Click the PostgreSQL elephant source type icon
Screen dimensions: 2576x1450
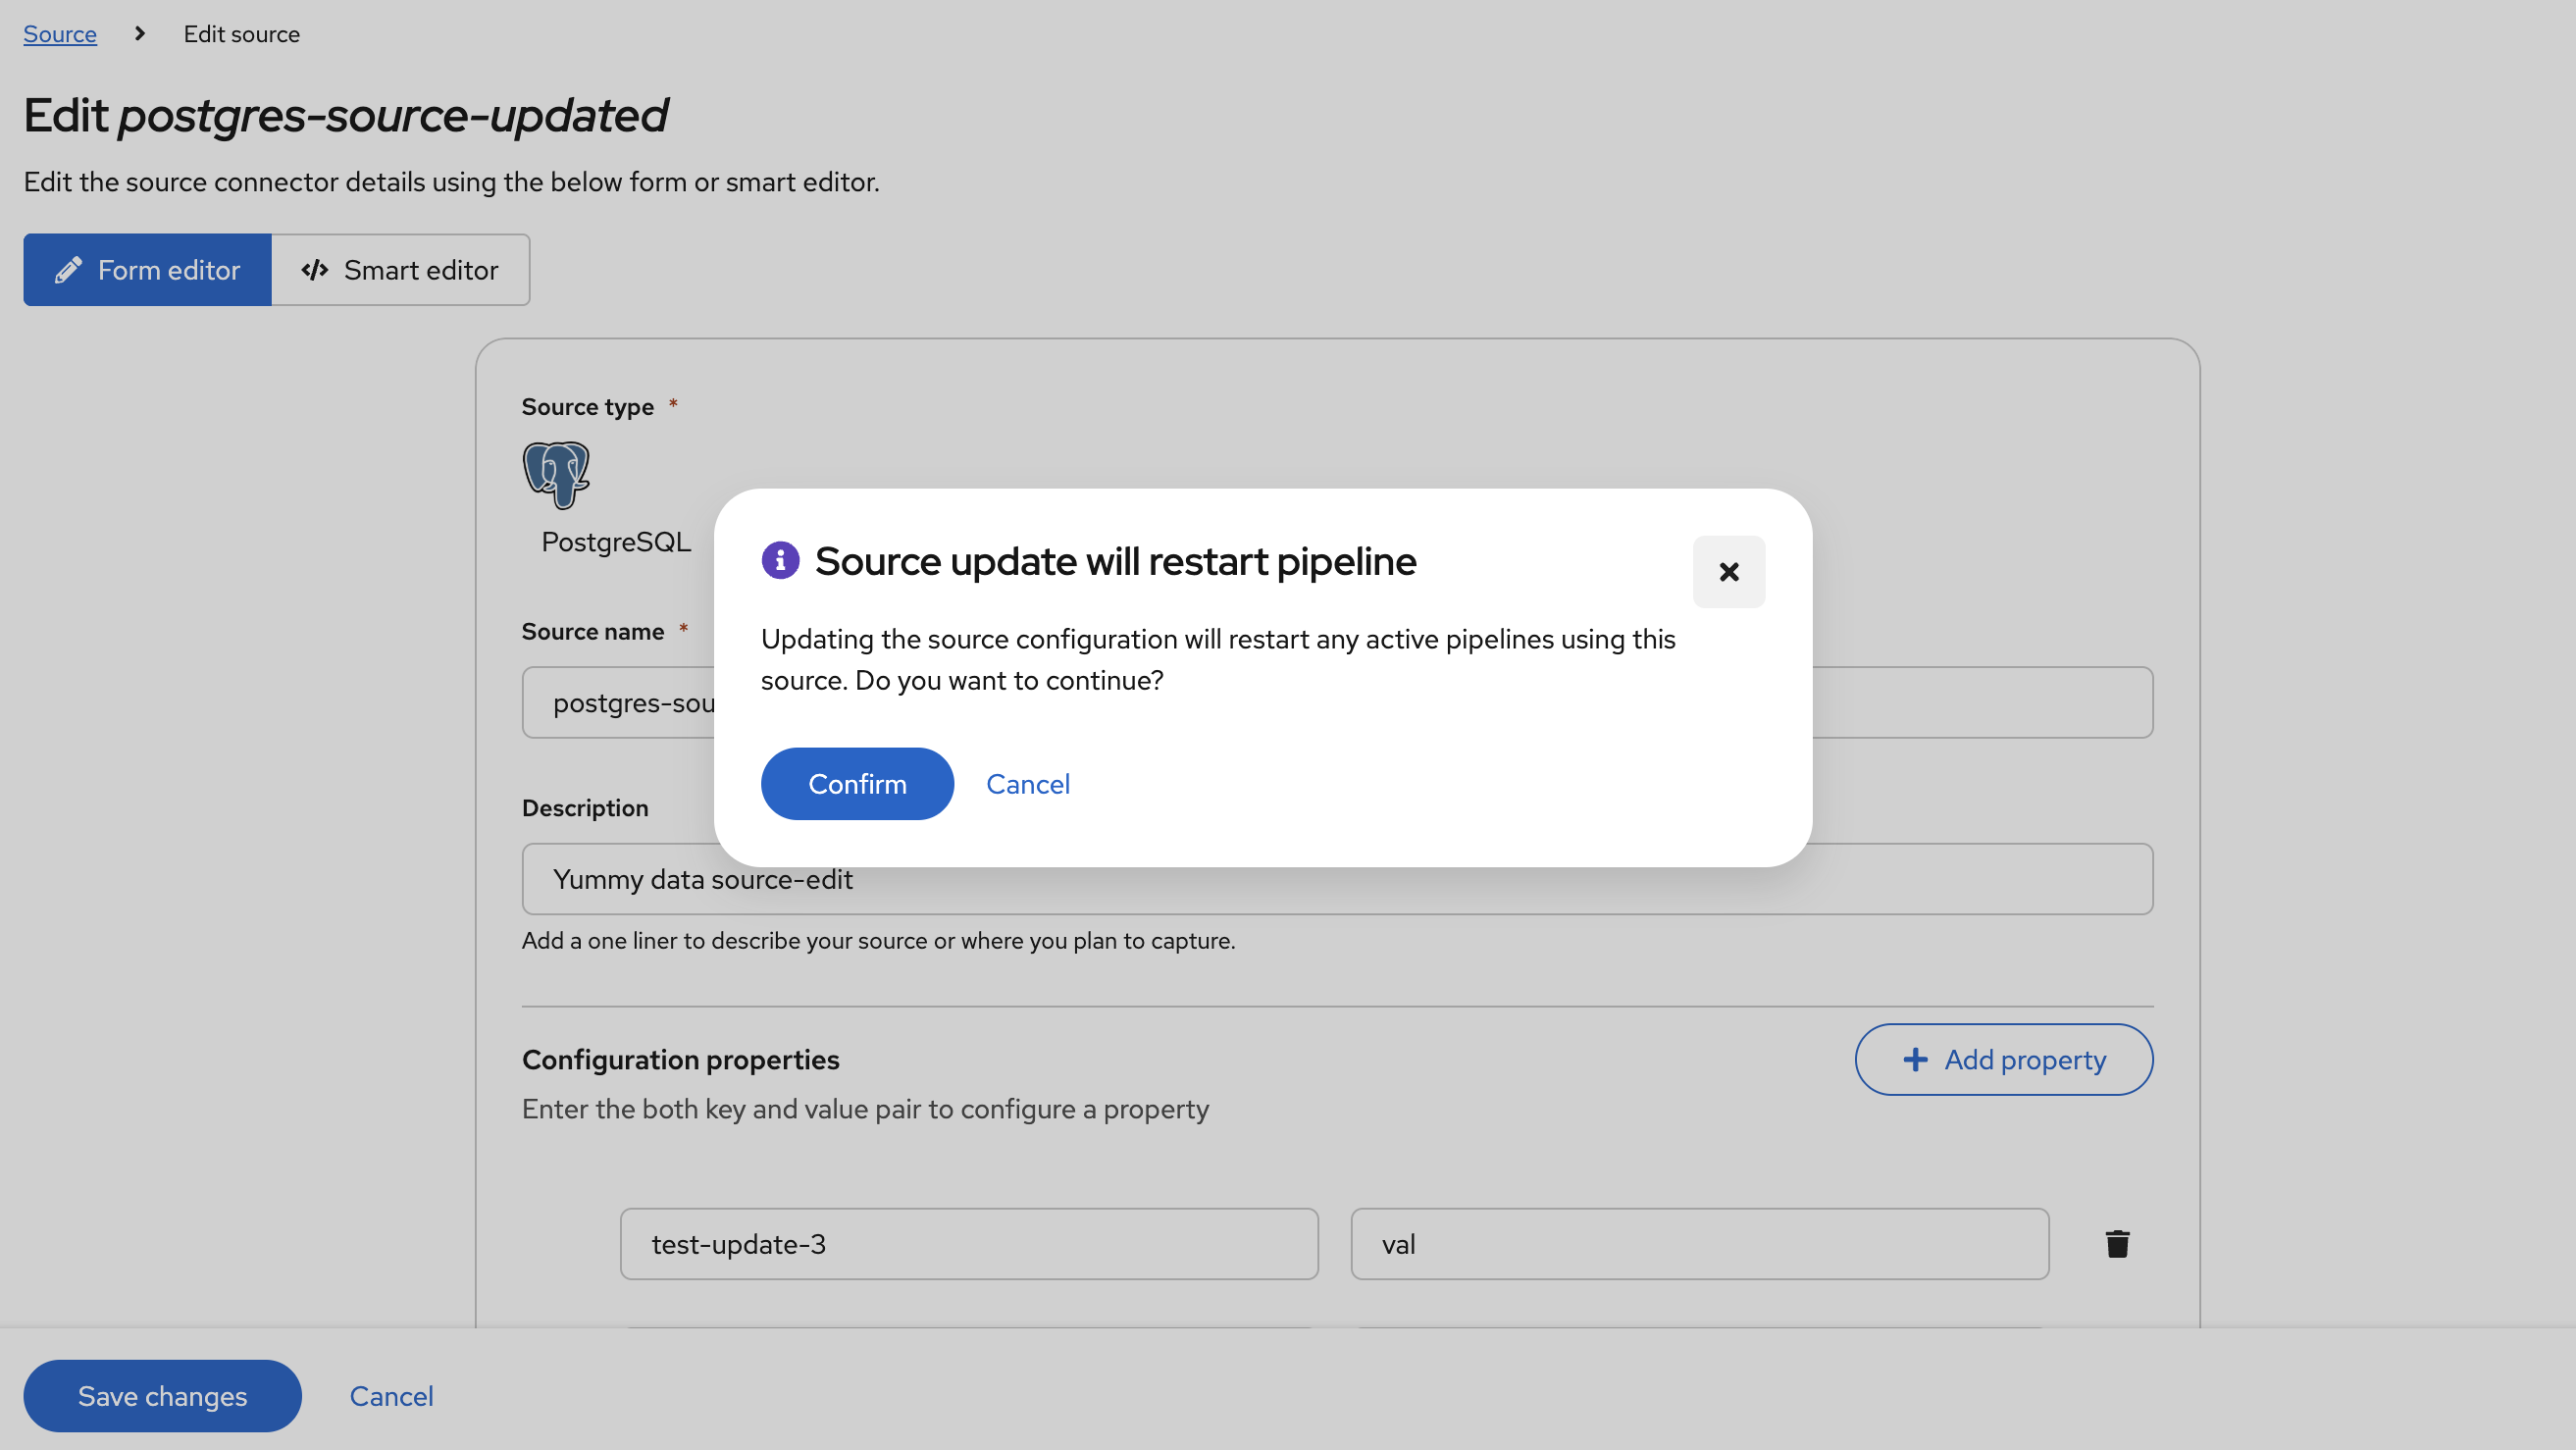coord(557,476)
